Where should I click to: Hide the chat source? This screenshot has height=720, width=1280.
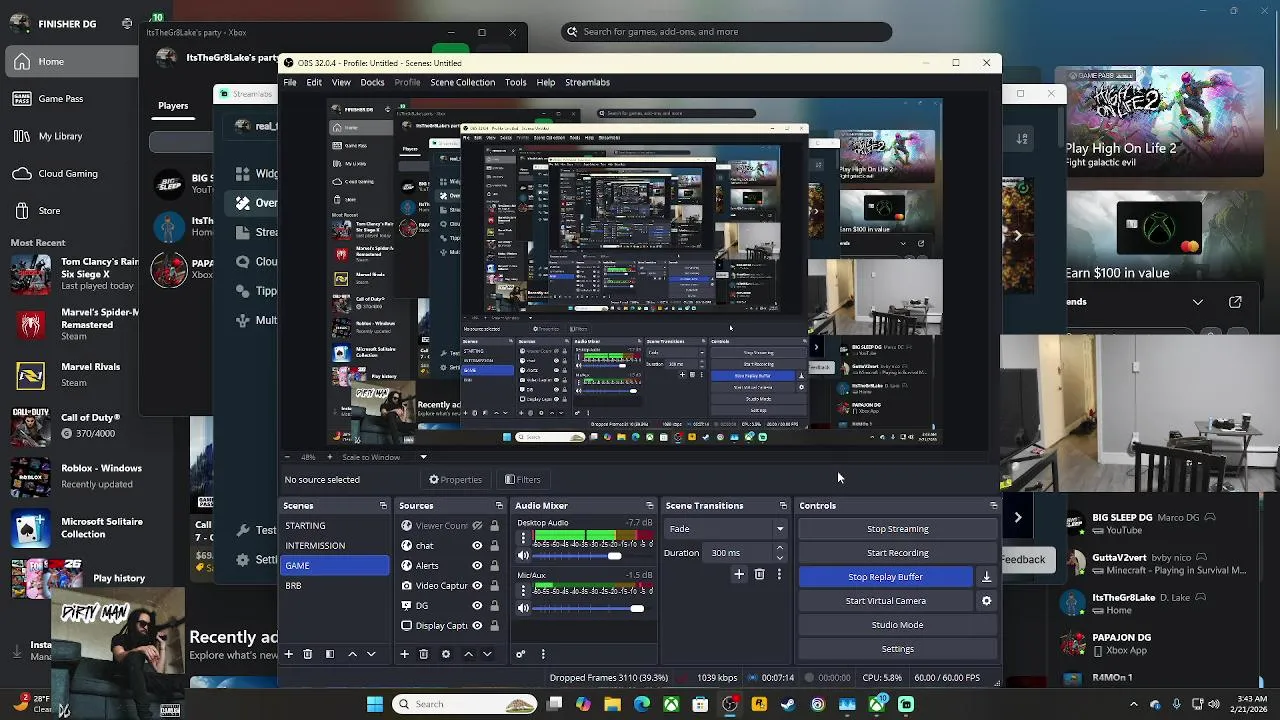477,546
